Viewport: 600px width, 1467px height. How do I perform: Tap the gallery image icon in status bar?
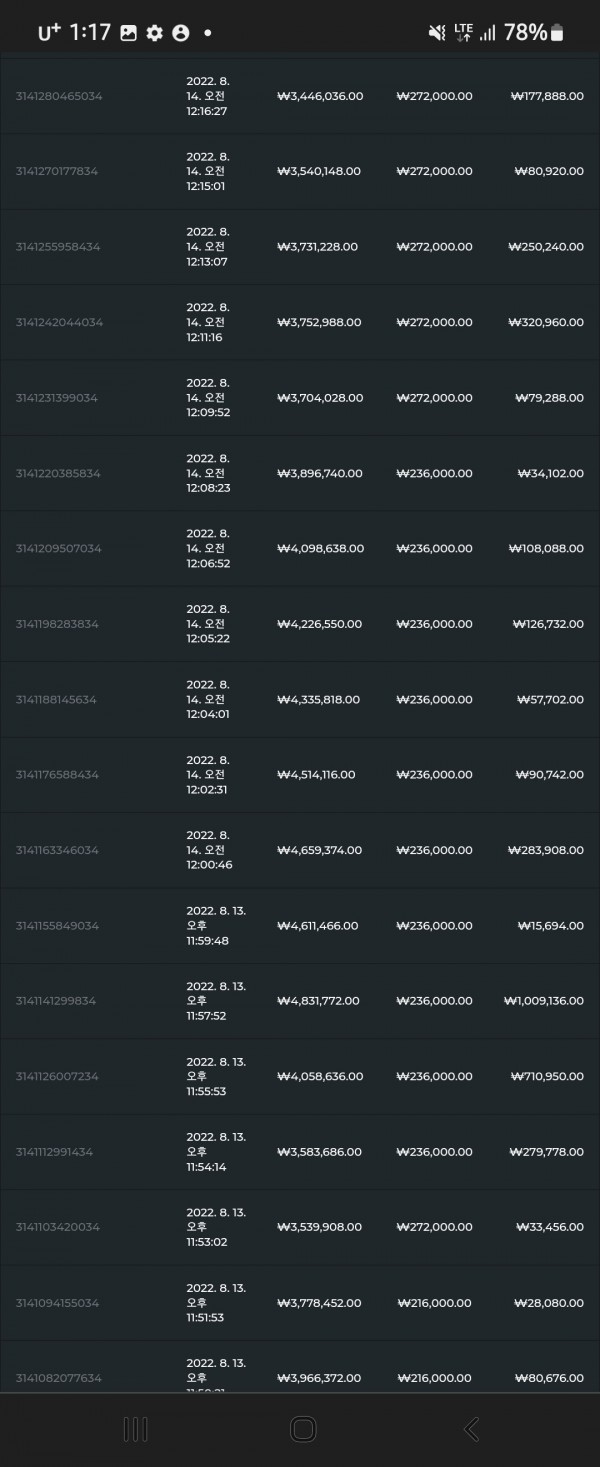pos(128,33)
